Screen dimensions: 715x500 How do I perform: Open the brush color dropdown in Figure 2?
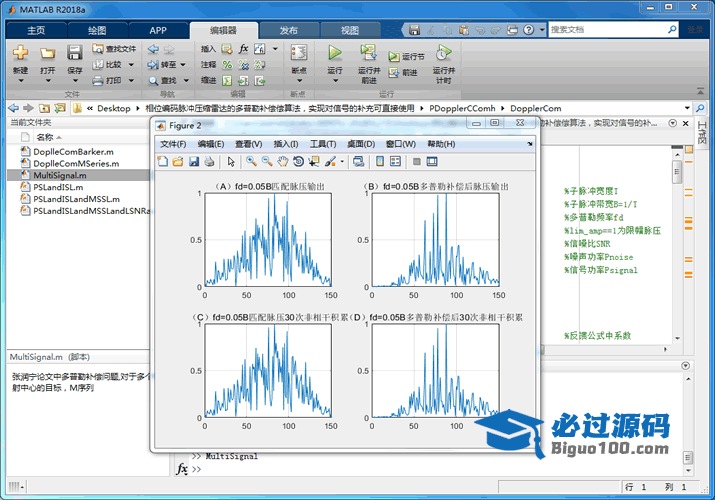point(342,161)
